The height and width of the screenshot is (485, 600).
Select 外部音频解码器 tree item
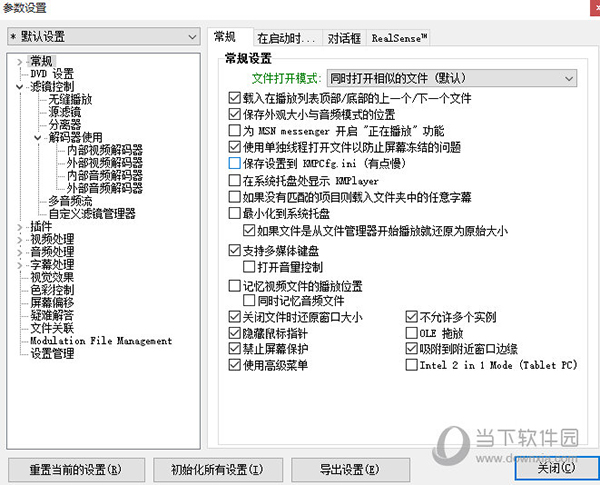pos(104,188)
